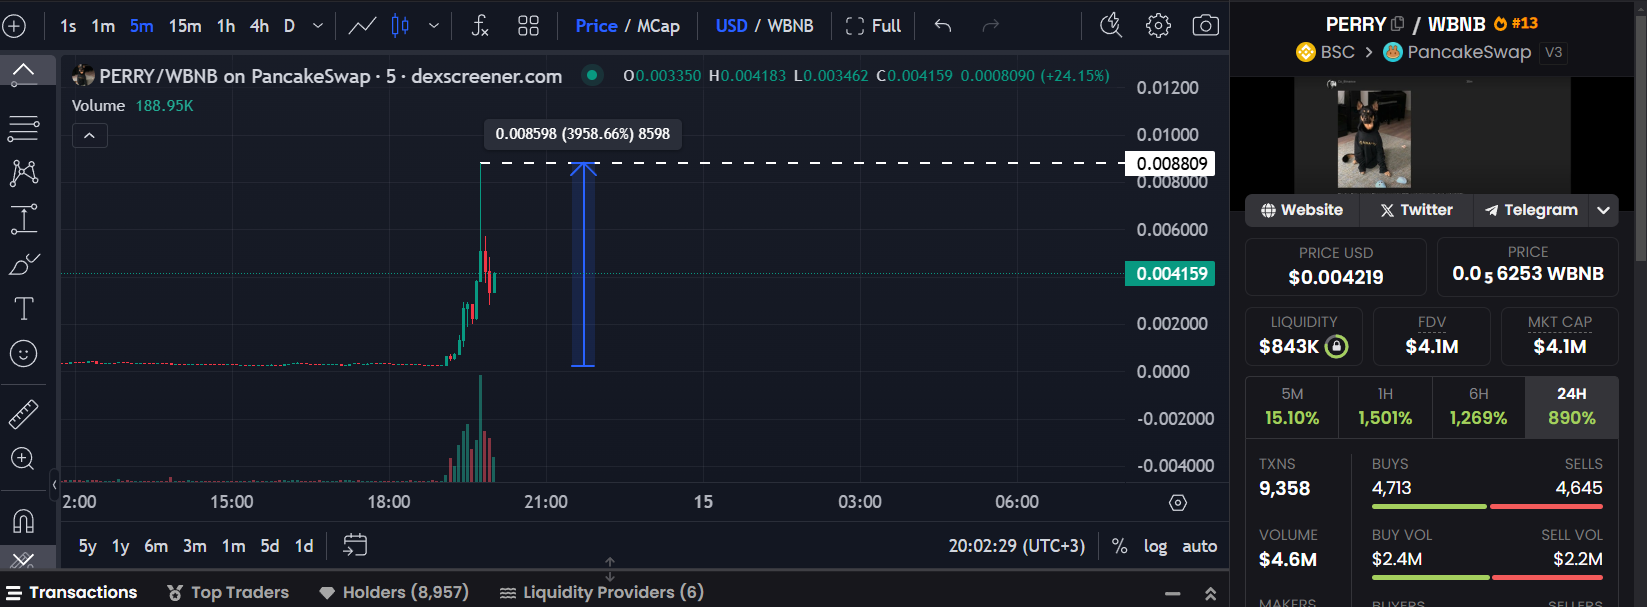Screen dimensions: 1647x607
Task: Open the layout grid templates icon
Action: 528,26
